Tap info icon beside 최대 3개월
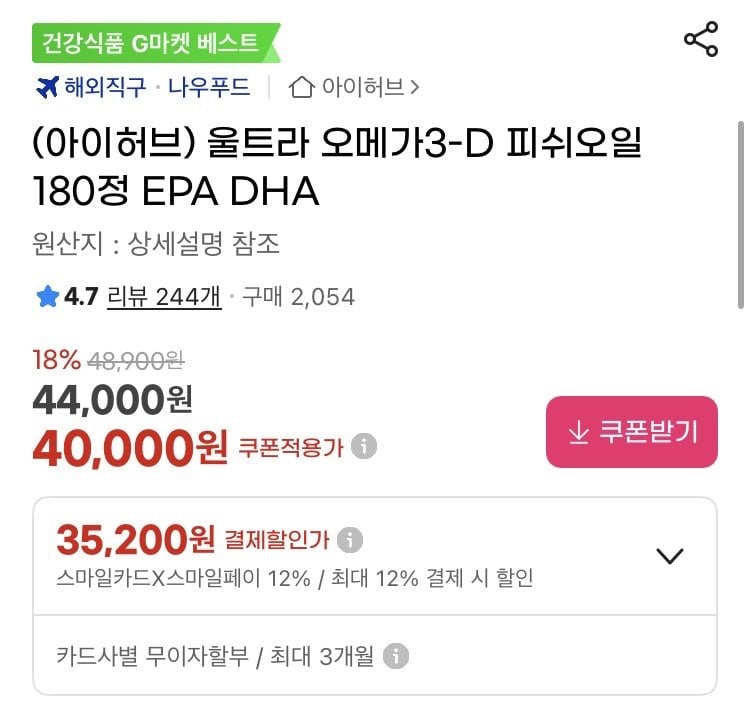This screenshot has width=750, height=726. [x=397, y=656]
